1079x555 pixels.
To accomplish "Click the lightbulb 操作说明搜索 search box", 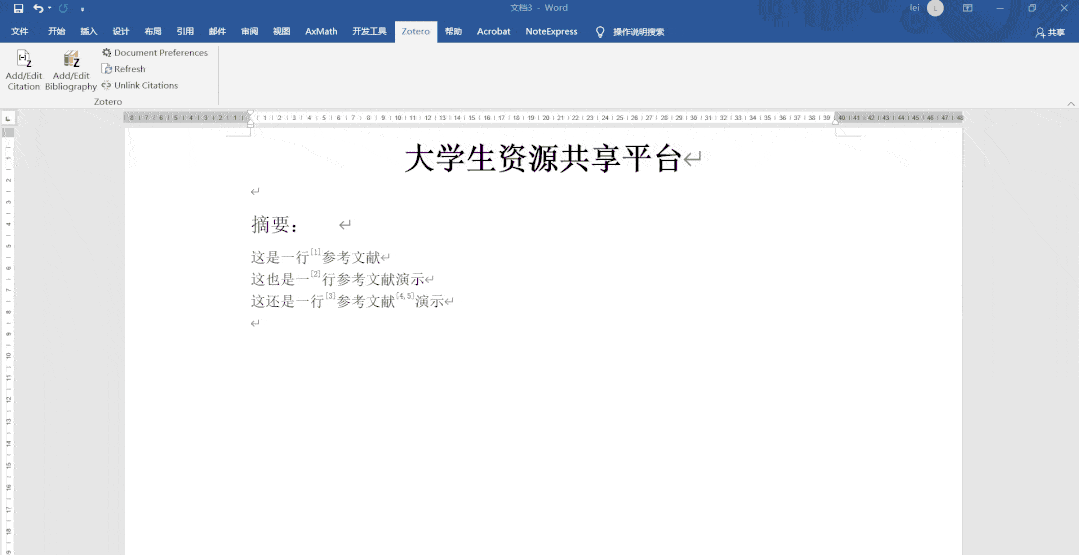I will pos(630,32).
